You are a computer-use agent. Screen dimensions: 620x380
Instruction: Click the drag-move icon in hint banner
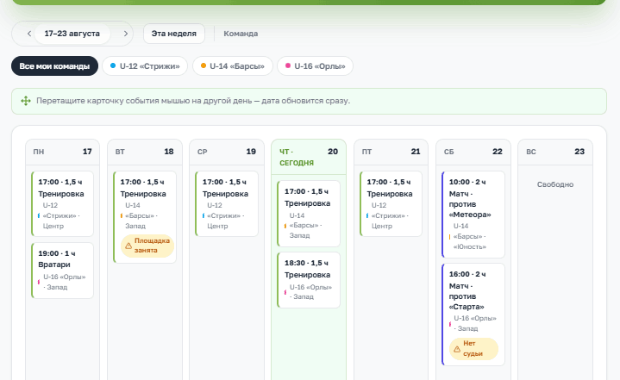click(x=26, y=101)
